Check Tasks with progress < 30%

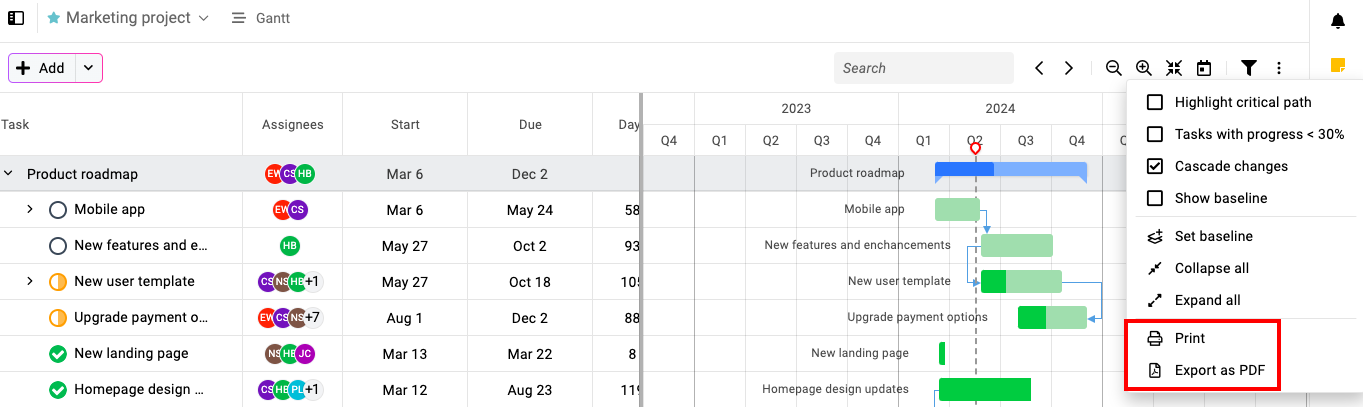point(1155,134)
